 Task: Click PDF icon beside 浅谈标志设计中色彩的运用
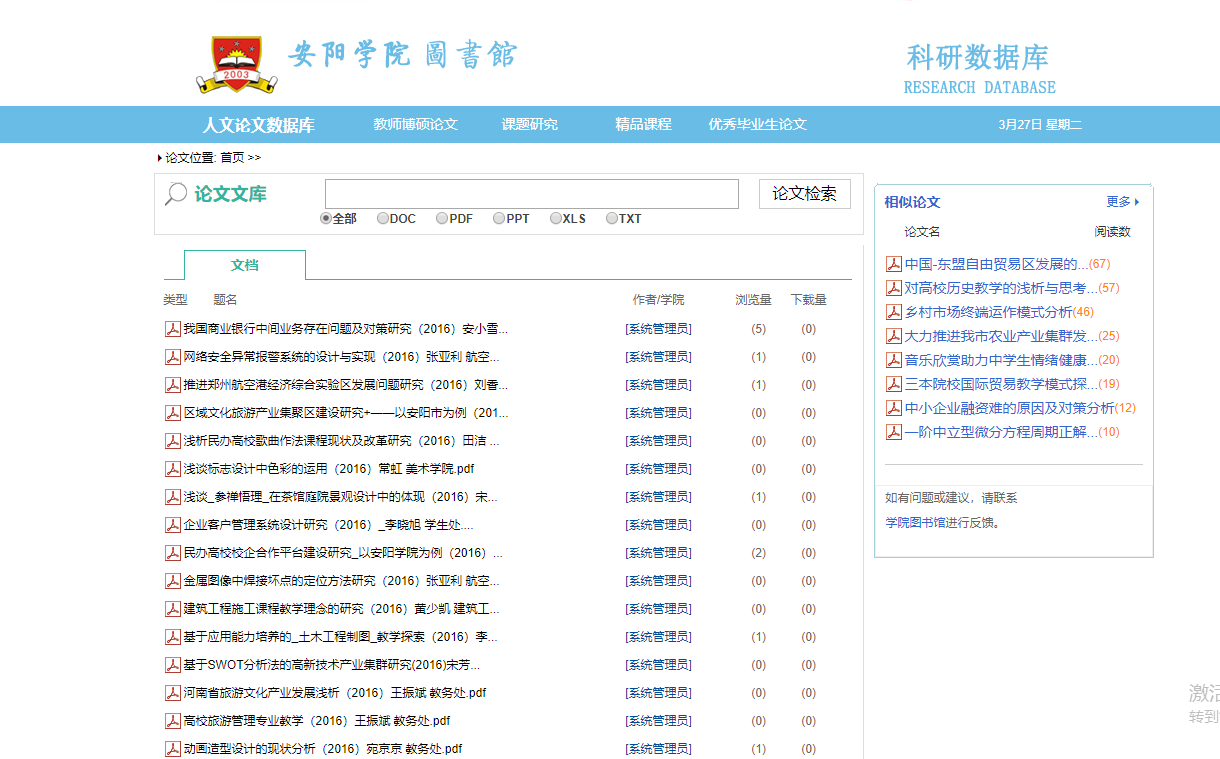(x=173, y=469)
